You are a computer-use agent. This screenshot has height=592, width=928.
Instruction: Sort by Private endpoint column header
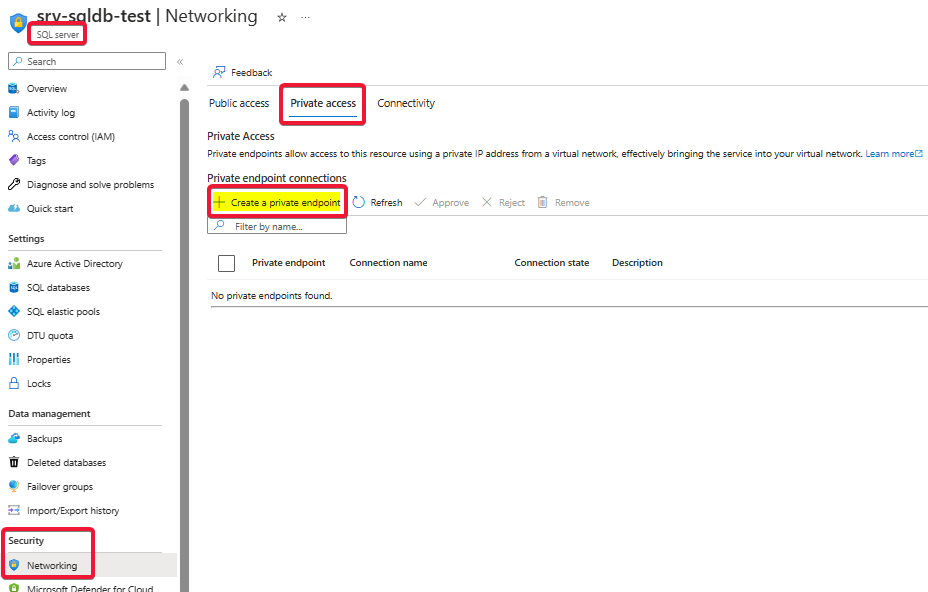tap(288, 263)
